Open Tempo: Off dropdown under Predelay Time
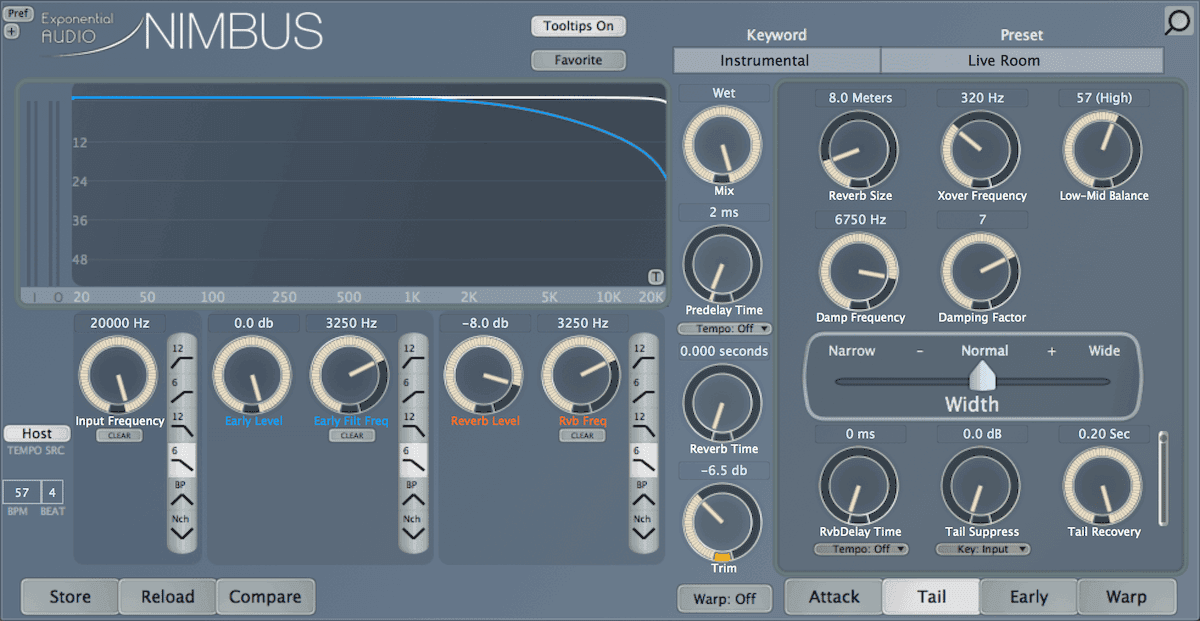The height and width of the screenshot is (621, 1200). [x=725, y=328]
